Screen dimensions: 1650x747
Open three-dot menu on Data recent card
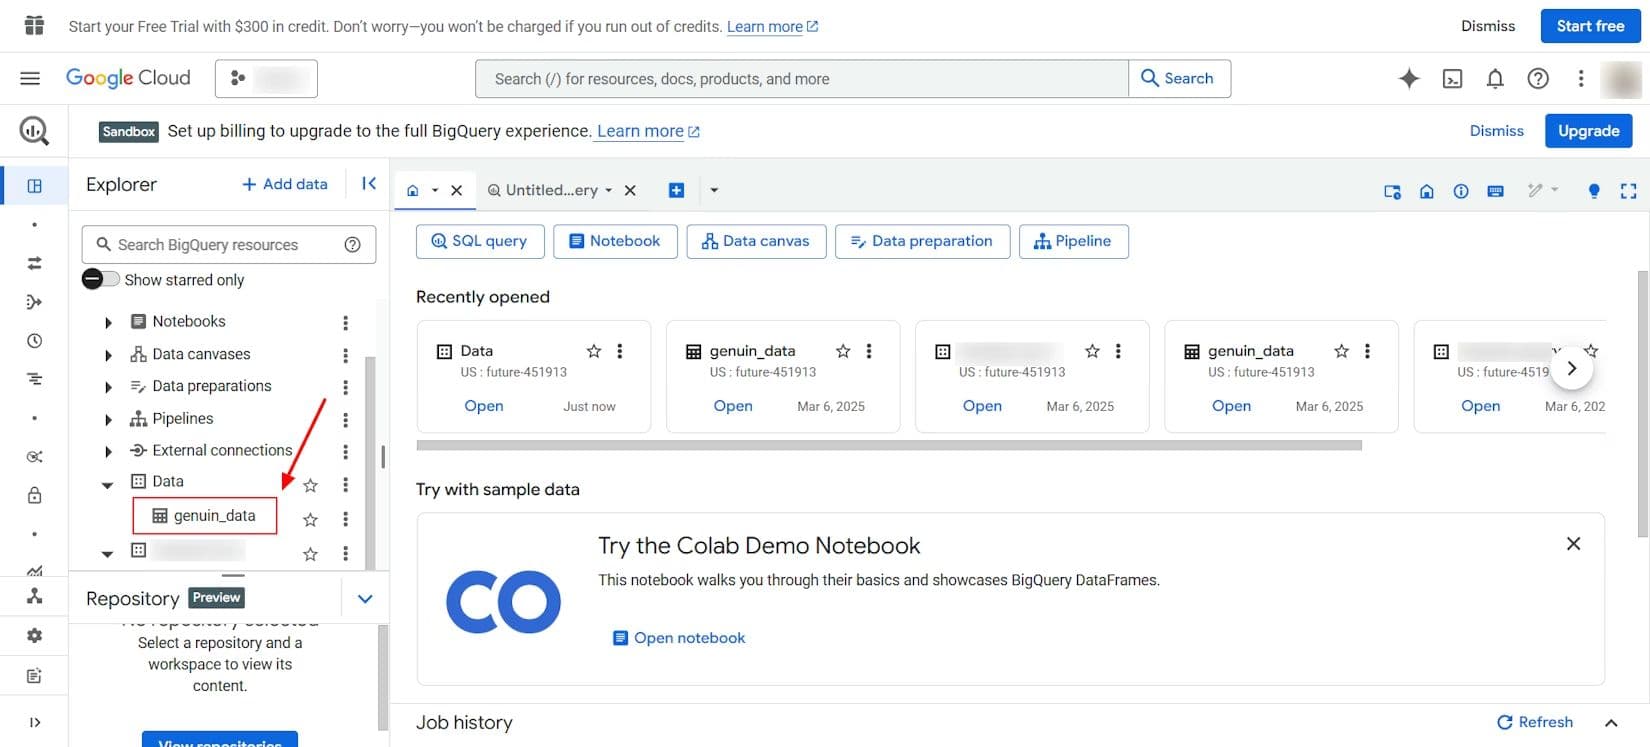[x=620, y=351]
